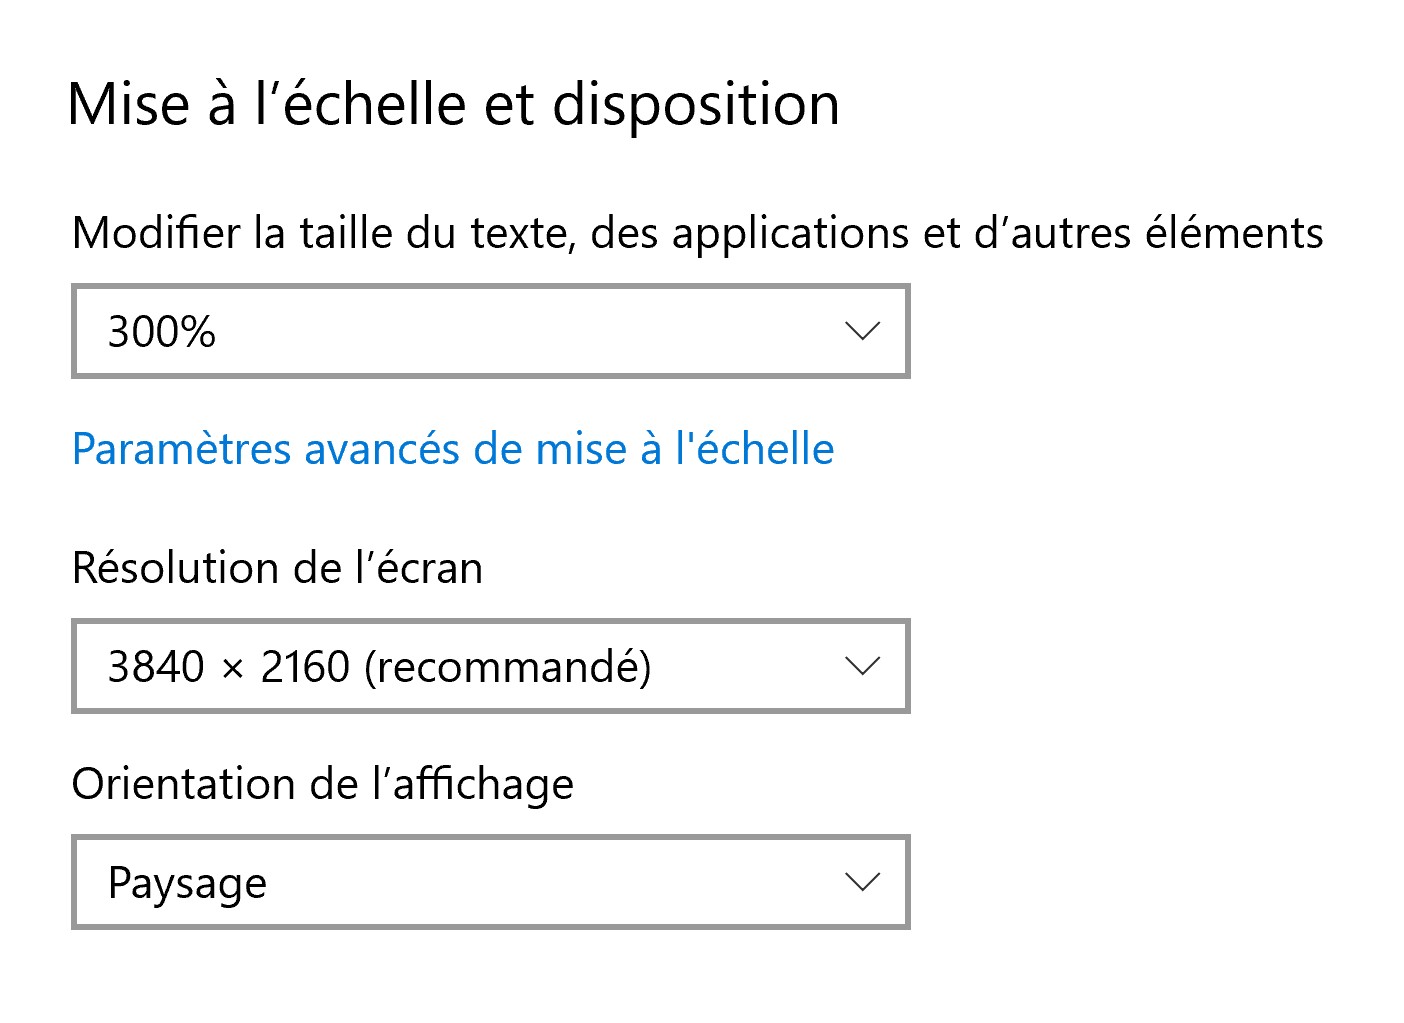Click the 300% value text
The width and height of the screenshot is (1404, 1023).
click(162, 332)
